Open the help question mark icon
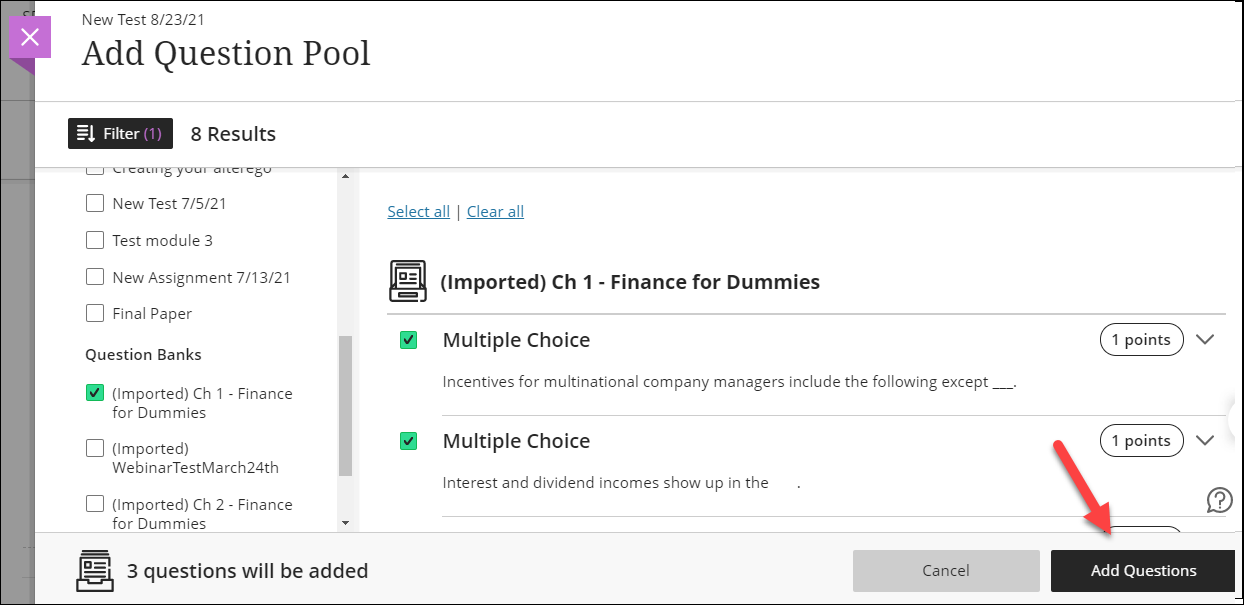Screen dimensions: 1244x605 click(1218, 499)
